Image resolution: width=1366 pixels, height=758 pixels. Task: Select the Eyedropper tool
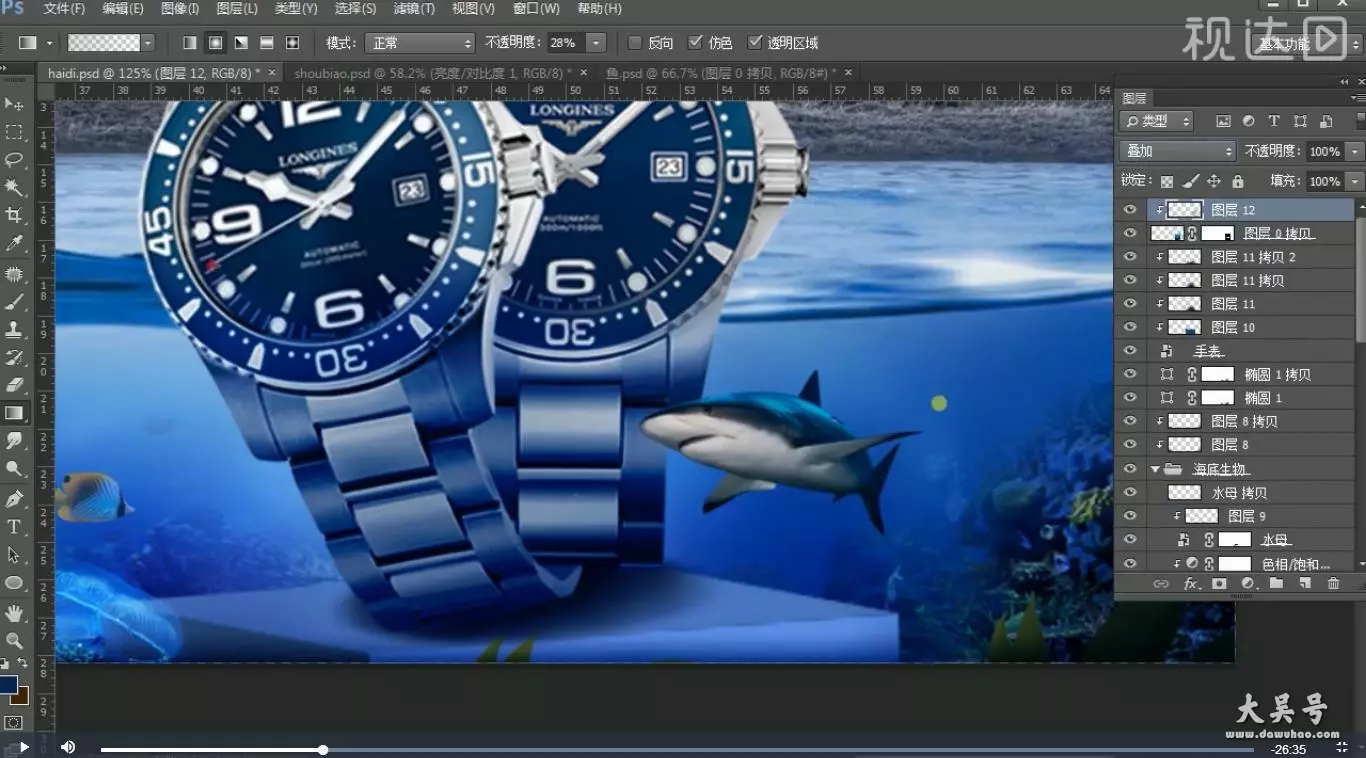[14, 243]
